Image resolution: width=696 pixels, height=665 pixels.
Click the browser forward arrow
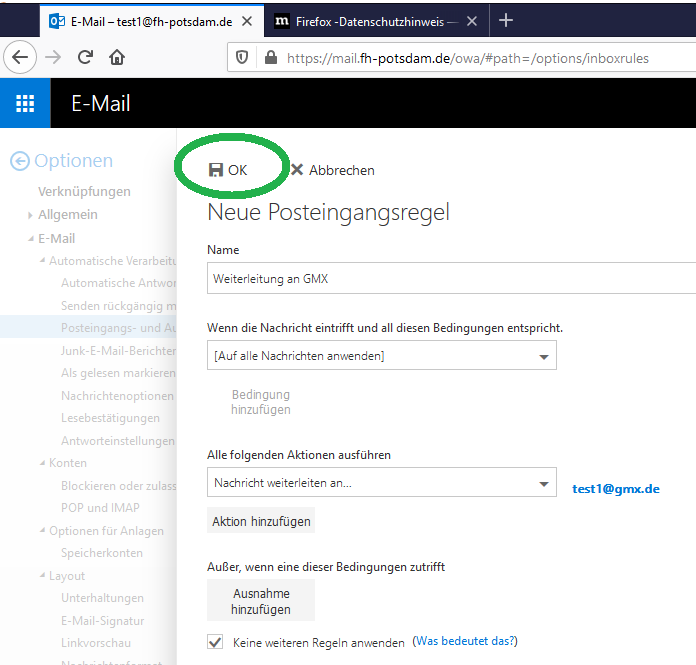pos(53,57)
